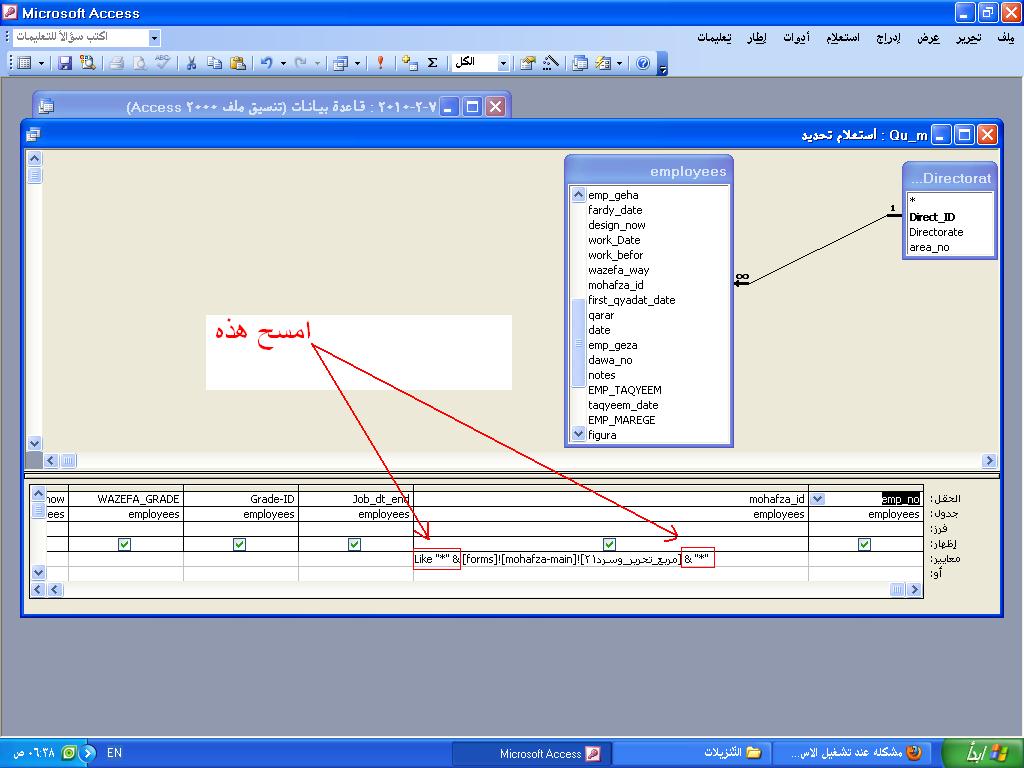
Task: Untick Show checkbox for WAZEFA_GRADE column
Action: (x=124, y=544)
